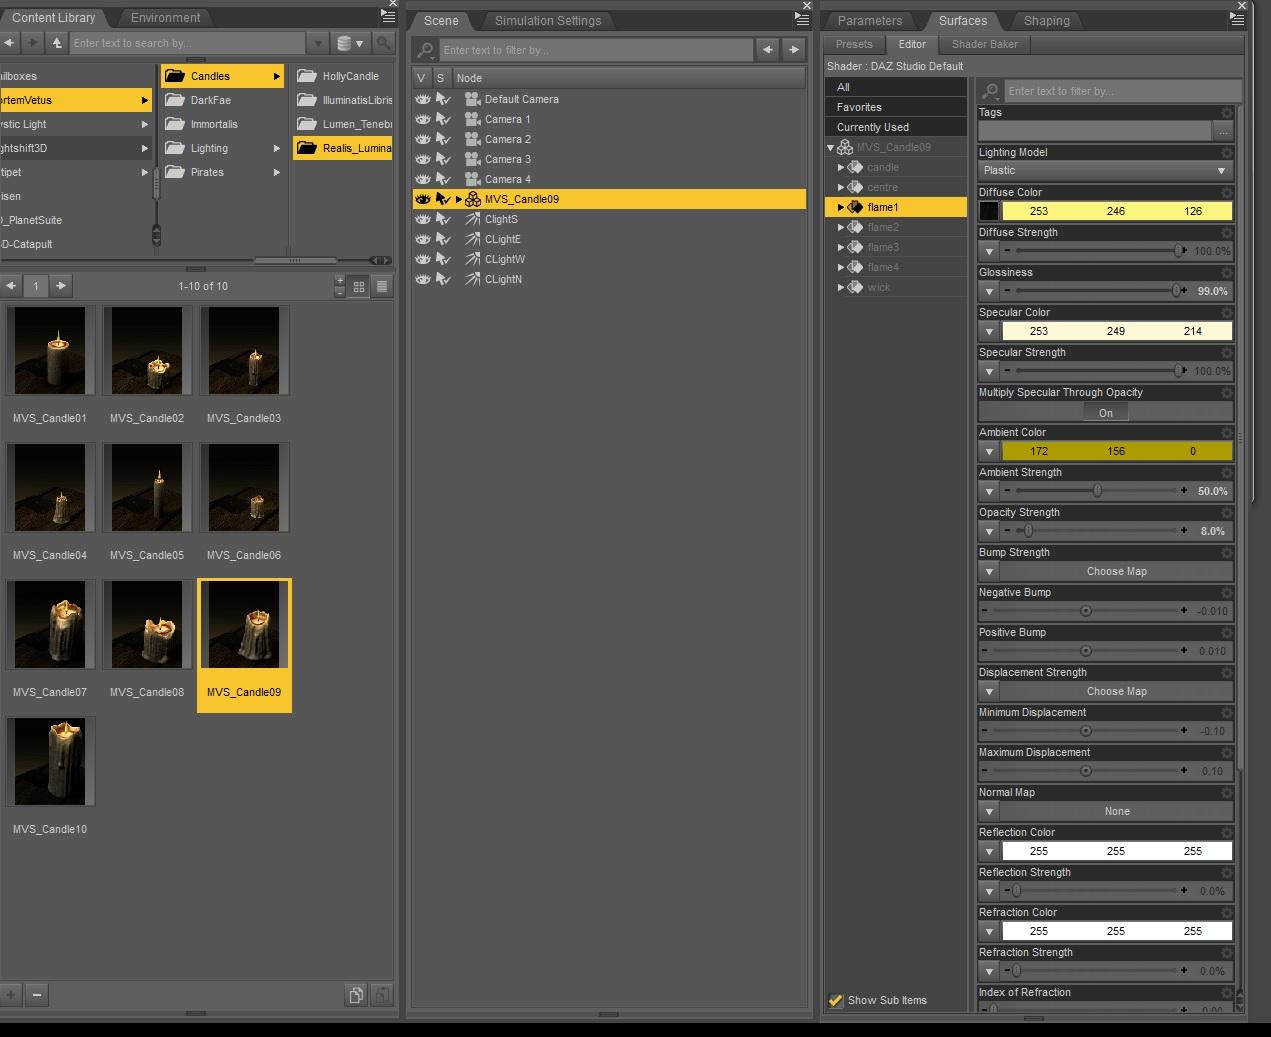Viewport: 1271px width, 1037px height.
Task: Open Ambient Color settings gear icon
Action: point(1227,432)
